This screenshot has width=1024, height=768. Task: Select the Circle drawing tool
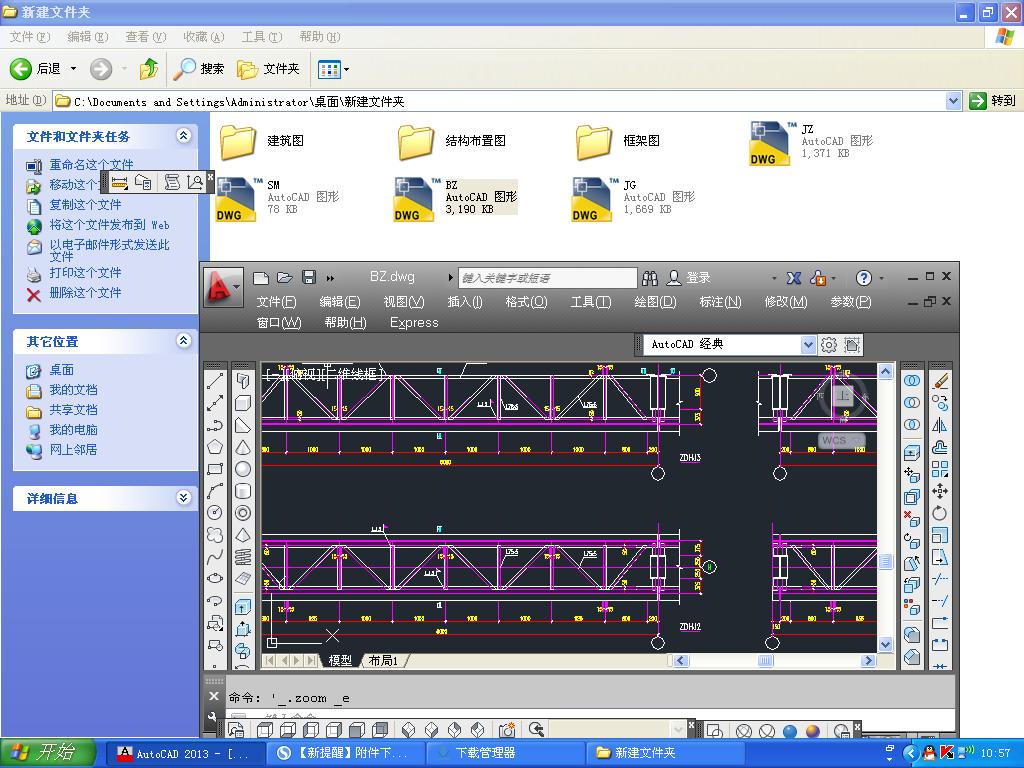click(215, 513)
